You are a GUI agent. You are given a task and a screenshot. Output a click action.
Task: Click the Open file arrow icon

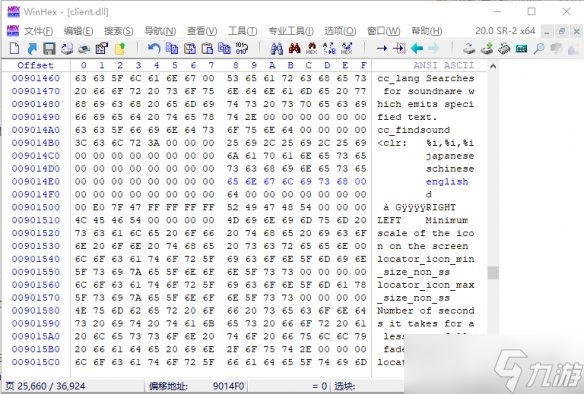point(32,48)
